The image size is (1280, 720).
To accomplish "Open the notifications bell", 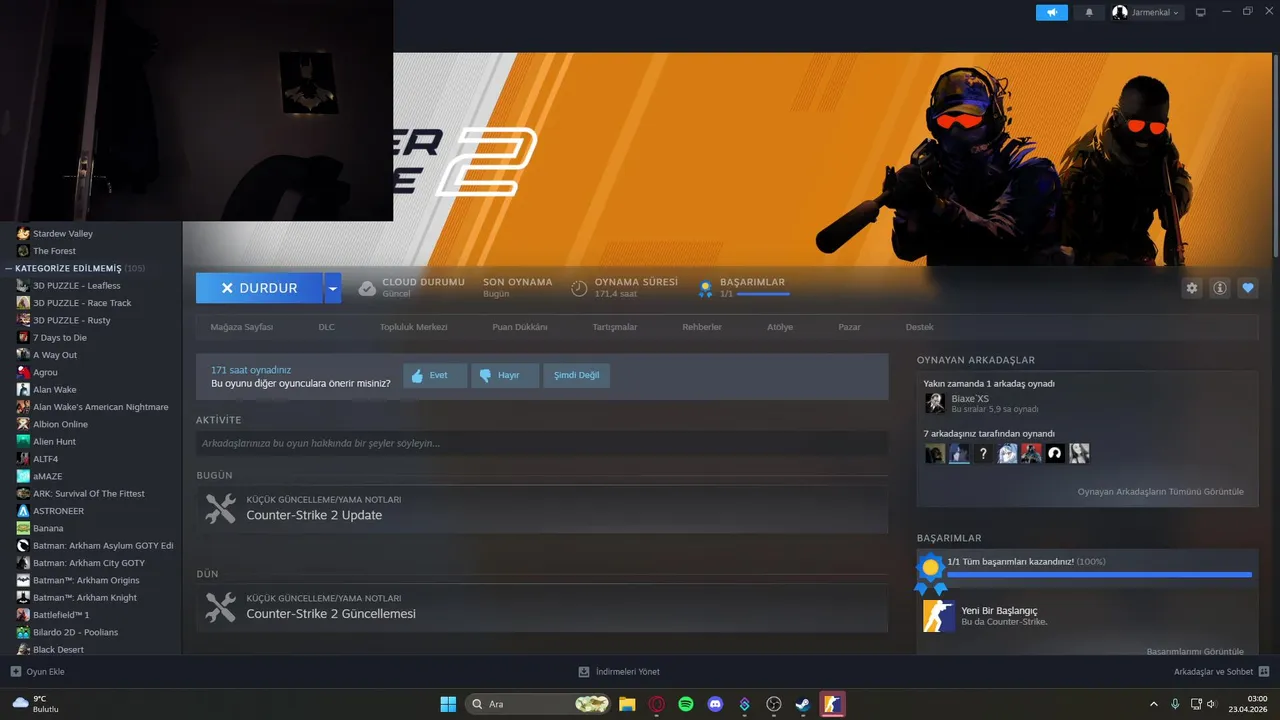I will coord(1089,12).
